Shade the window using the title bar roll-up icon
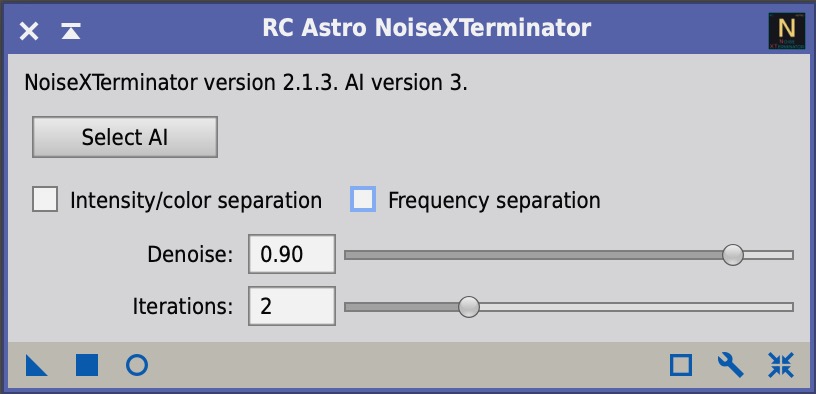The image size is (816, 394). (x=70, y=31)
